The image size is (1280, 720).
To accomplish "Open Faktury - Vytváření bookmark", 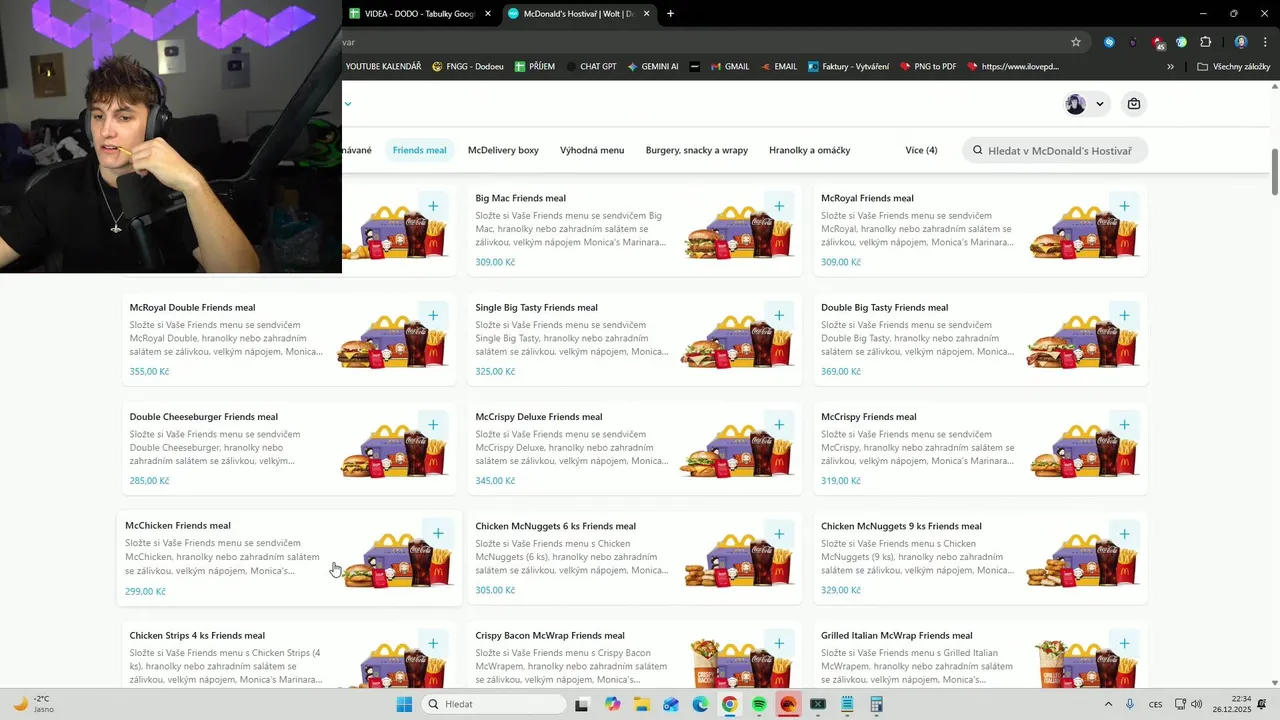I will [847, 67].
